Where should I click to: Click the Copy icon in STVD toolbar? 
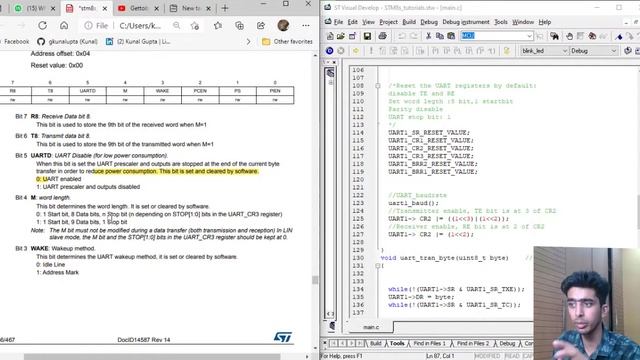[x=440, y=36]
